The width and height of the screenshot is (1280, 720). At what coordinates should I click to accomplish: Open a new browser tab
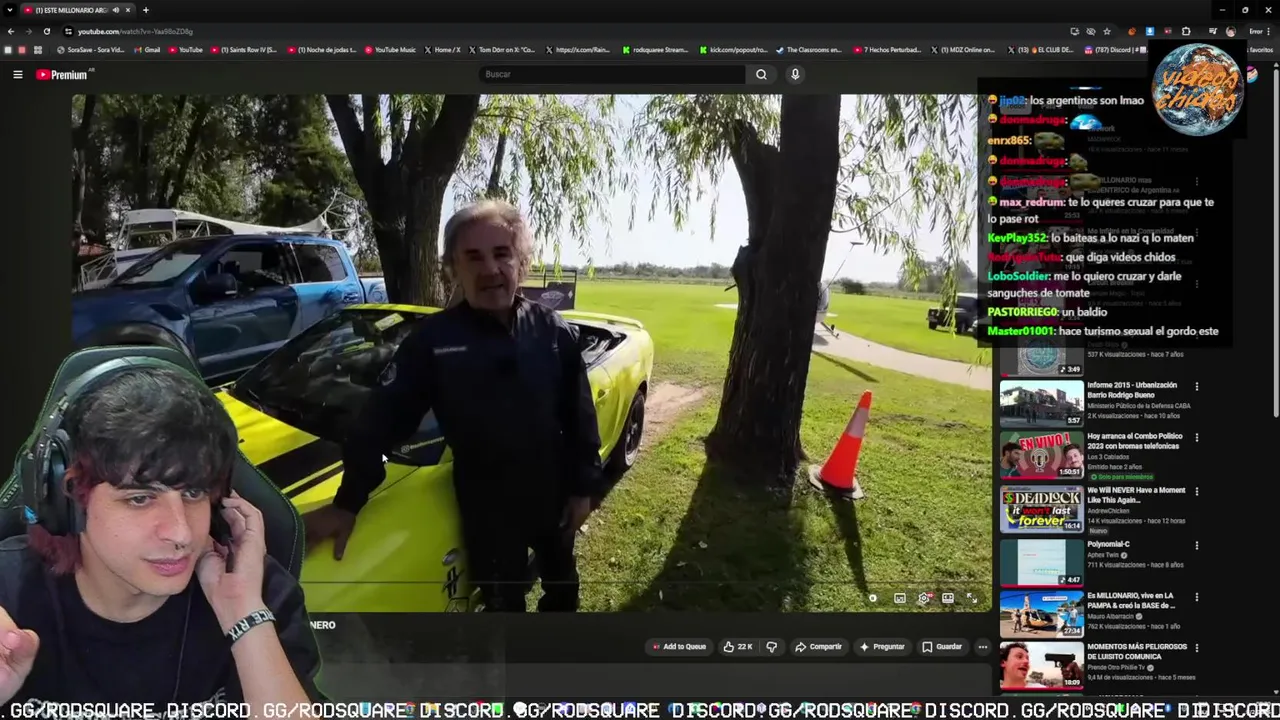(x=145, y=10)
